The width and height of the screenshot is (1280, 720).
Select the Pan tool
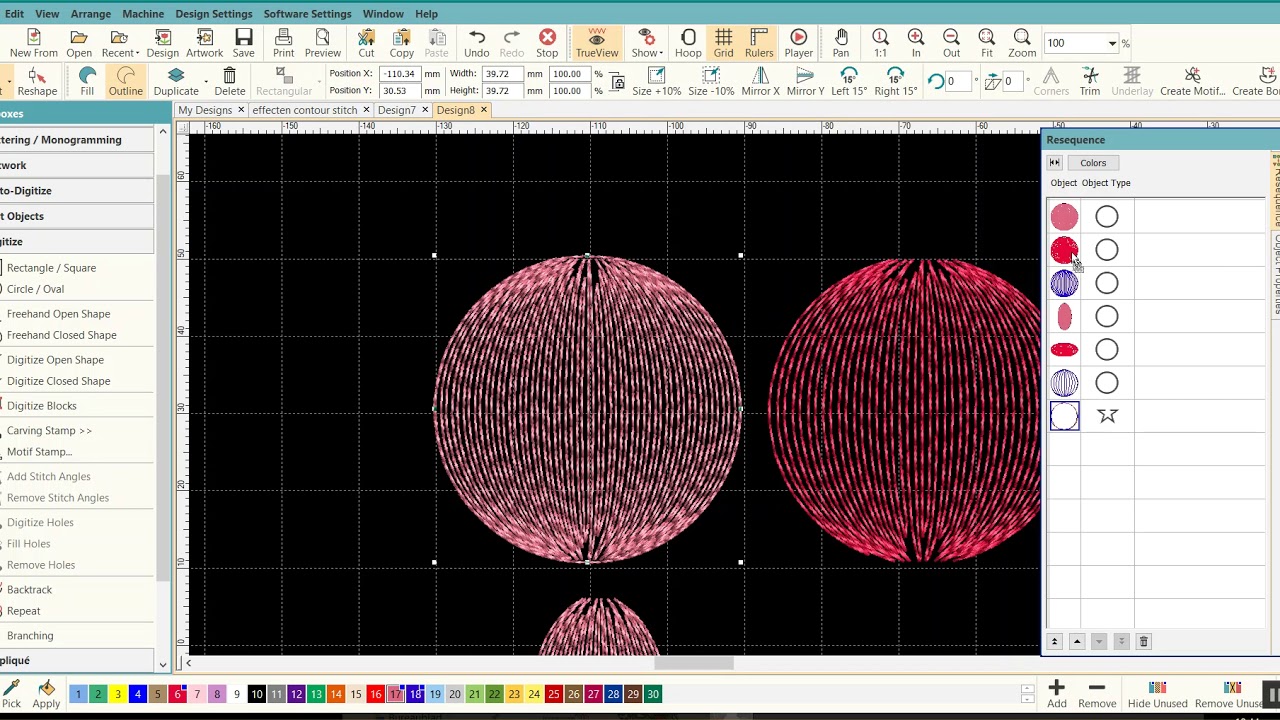(841, 43)
